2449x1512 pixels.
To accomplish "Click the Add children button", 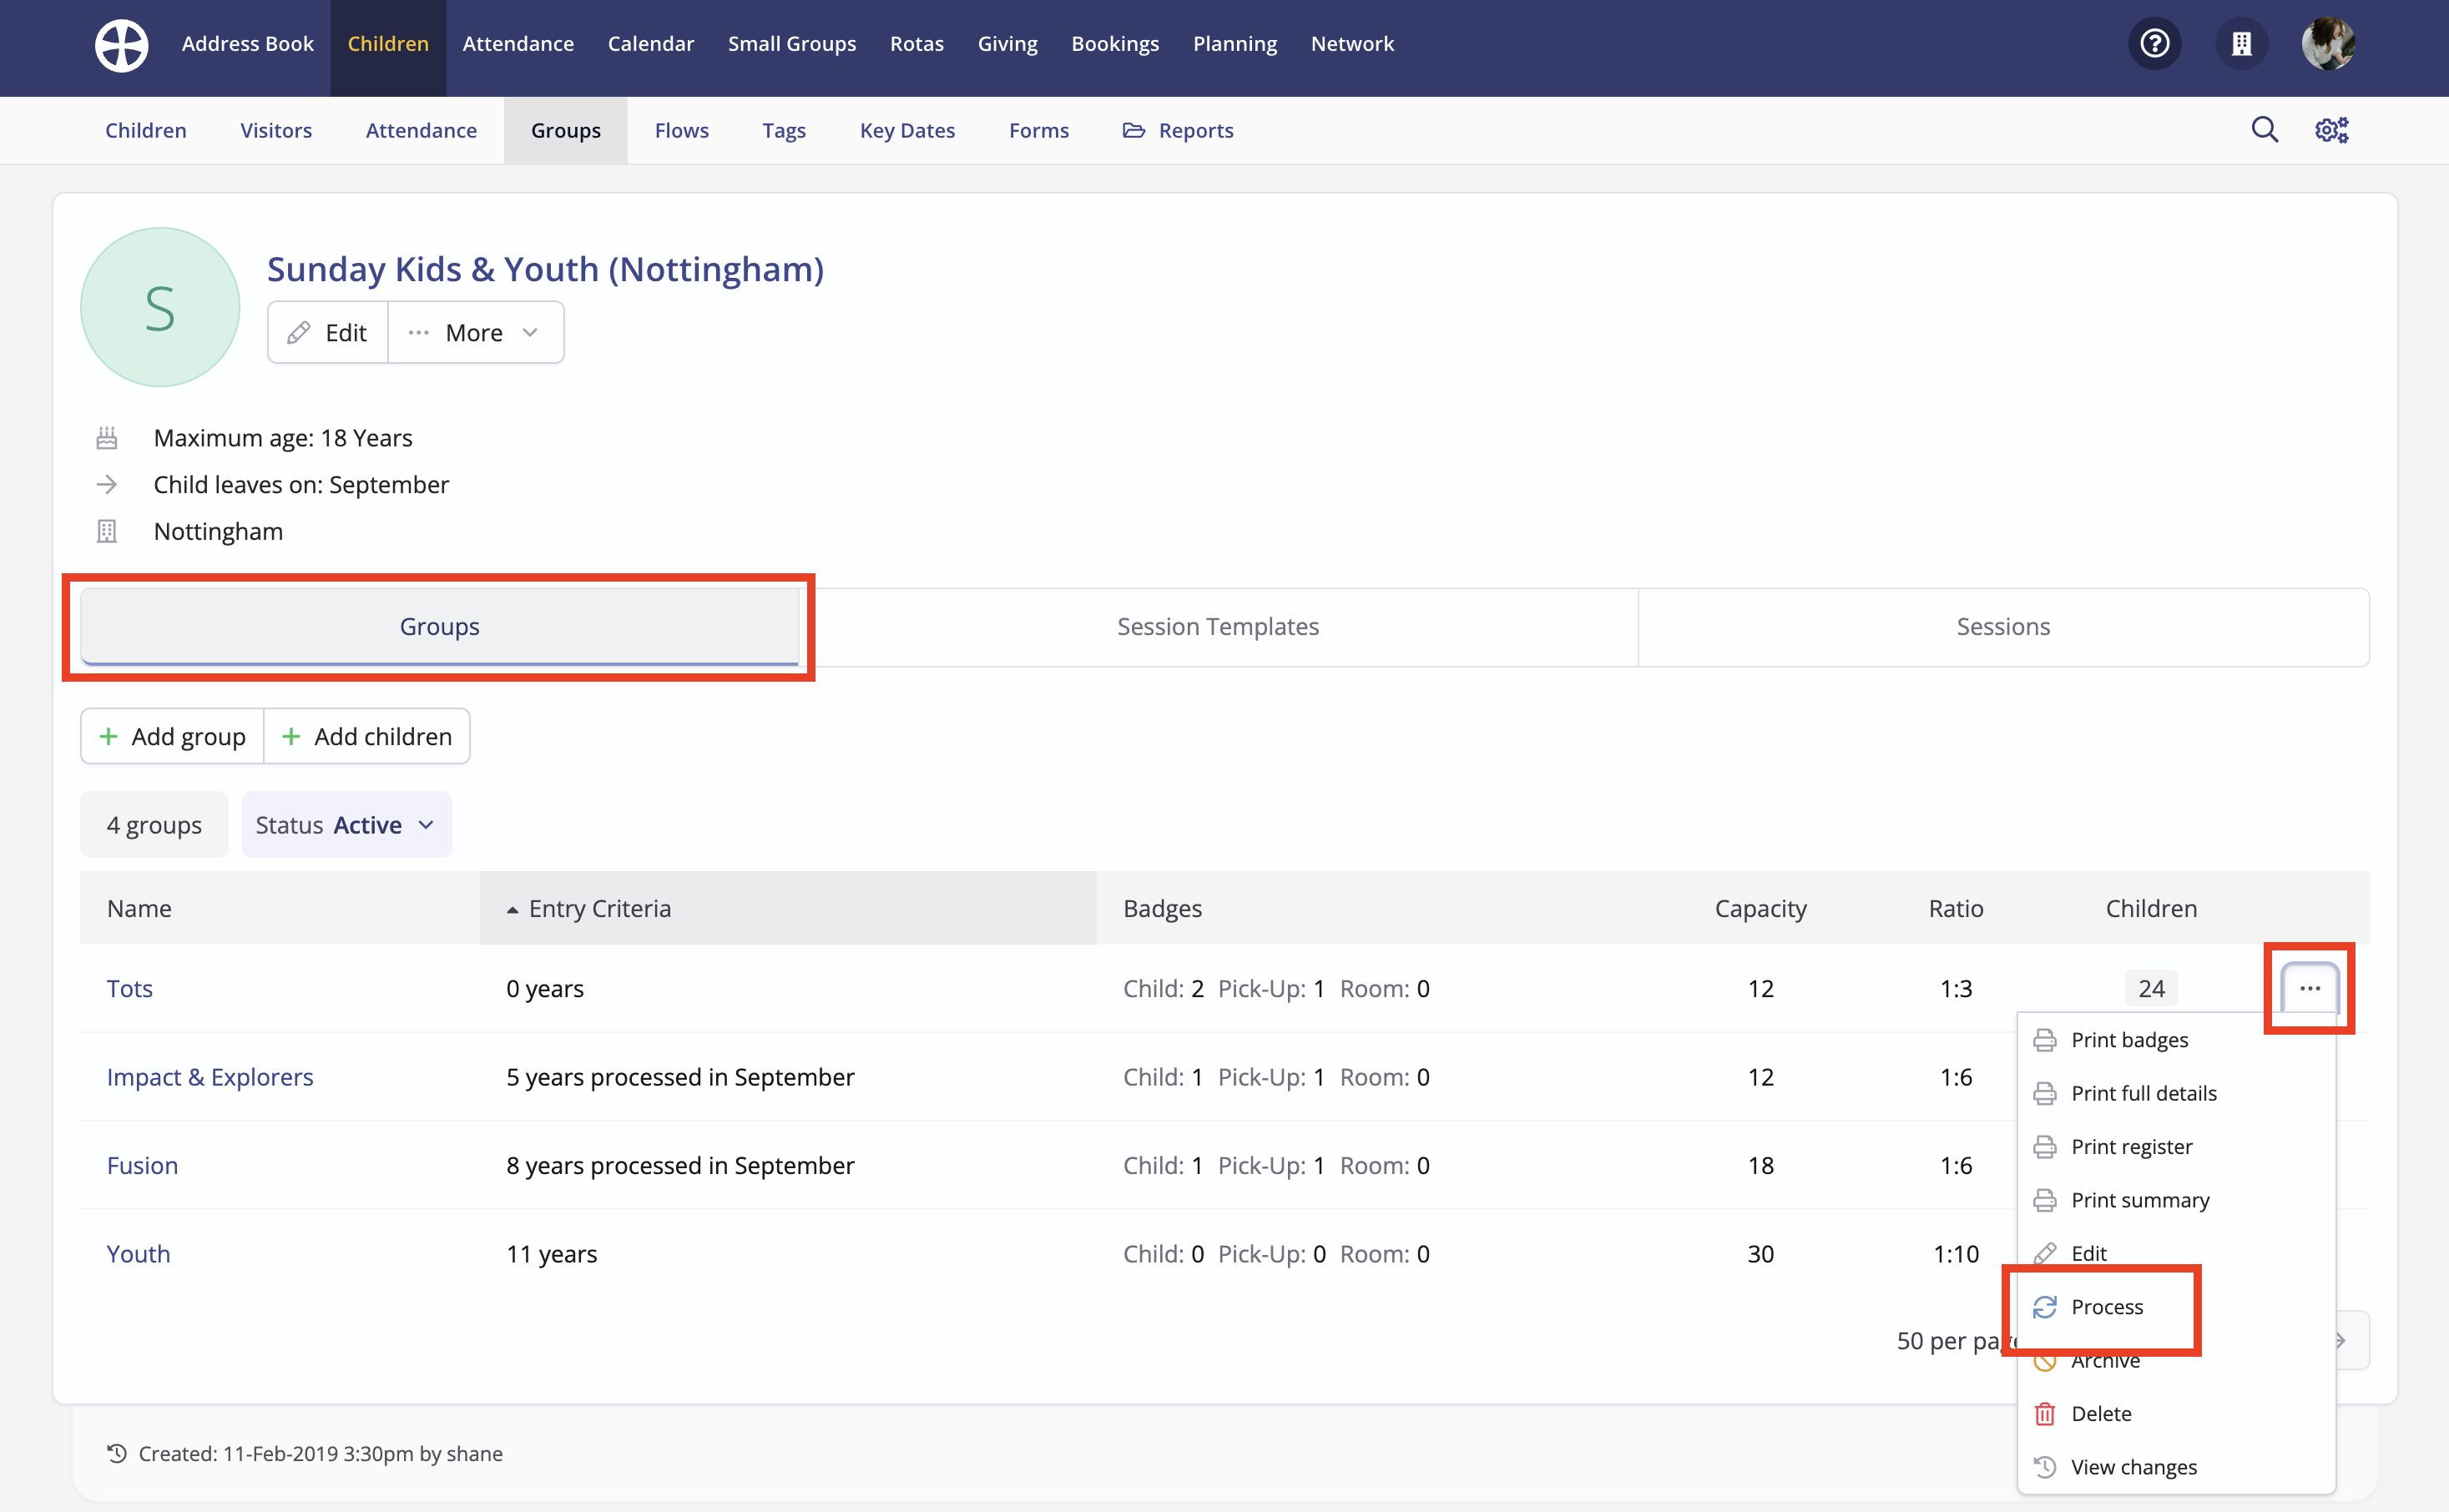I will [x=367, y=737].
